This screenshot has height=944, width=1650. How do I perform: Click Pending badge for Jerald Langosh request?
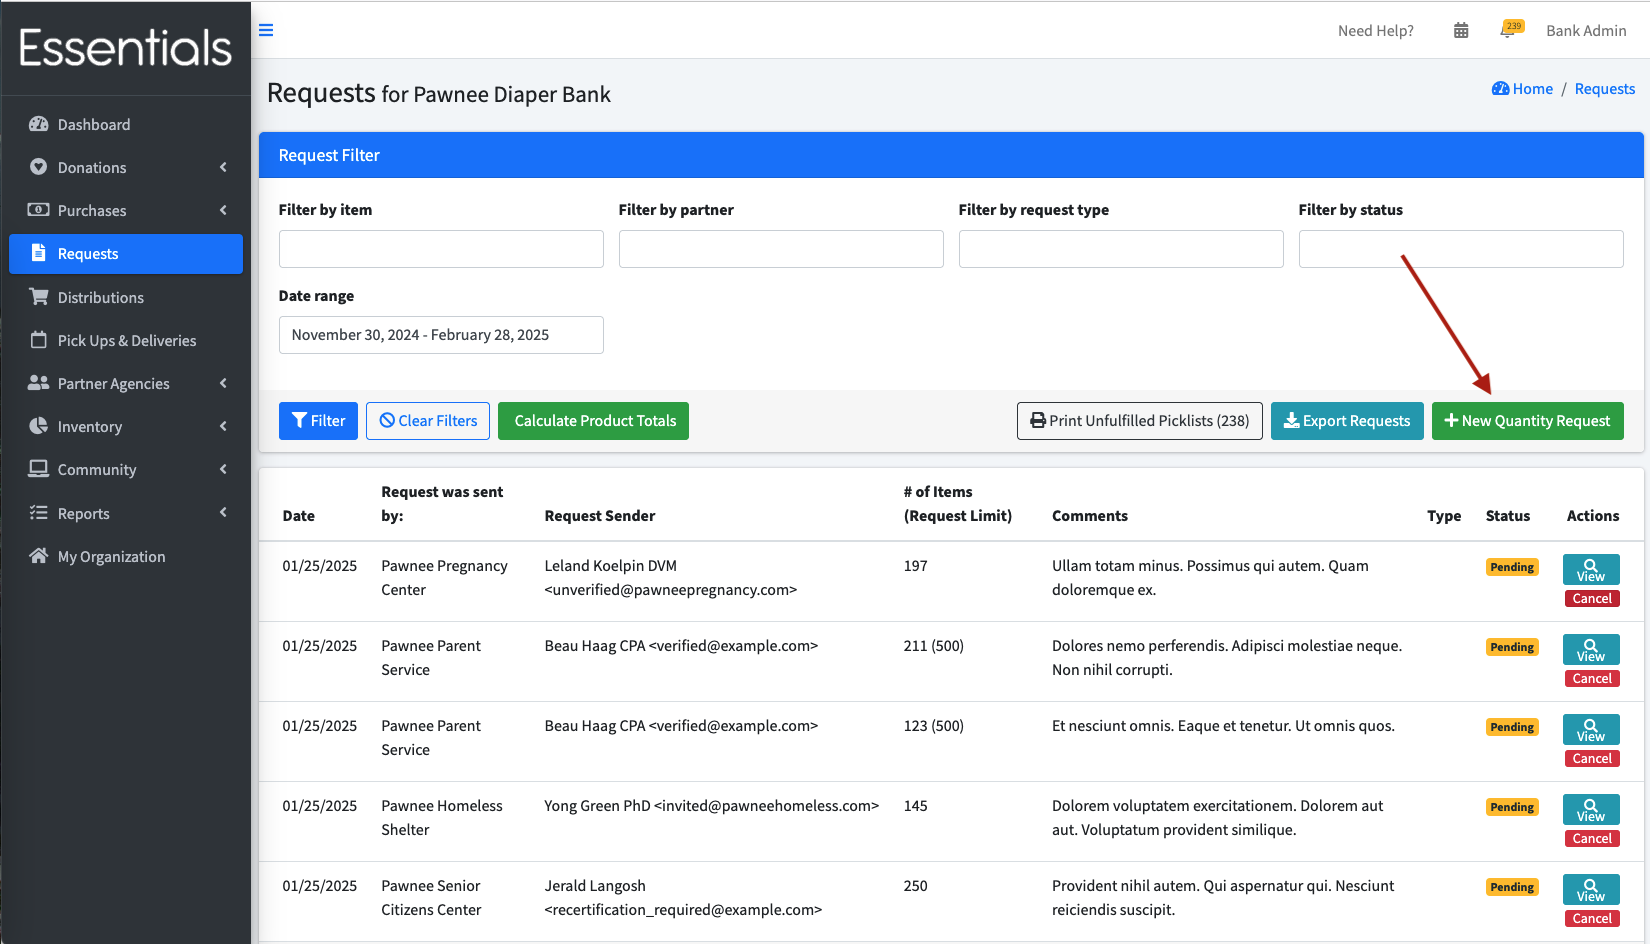tap(1512, 887)
